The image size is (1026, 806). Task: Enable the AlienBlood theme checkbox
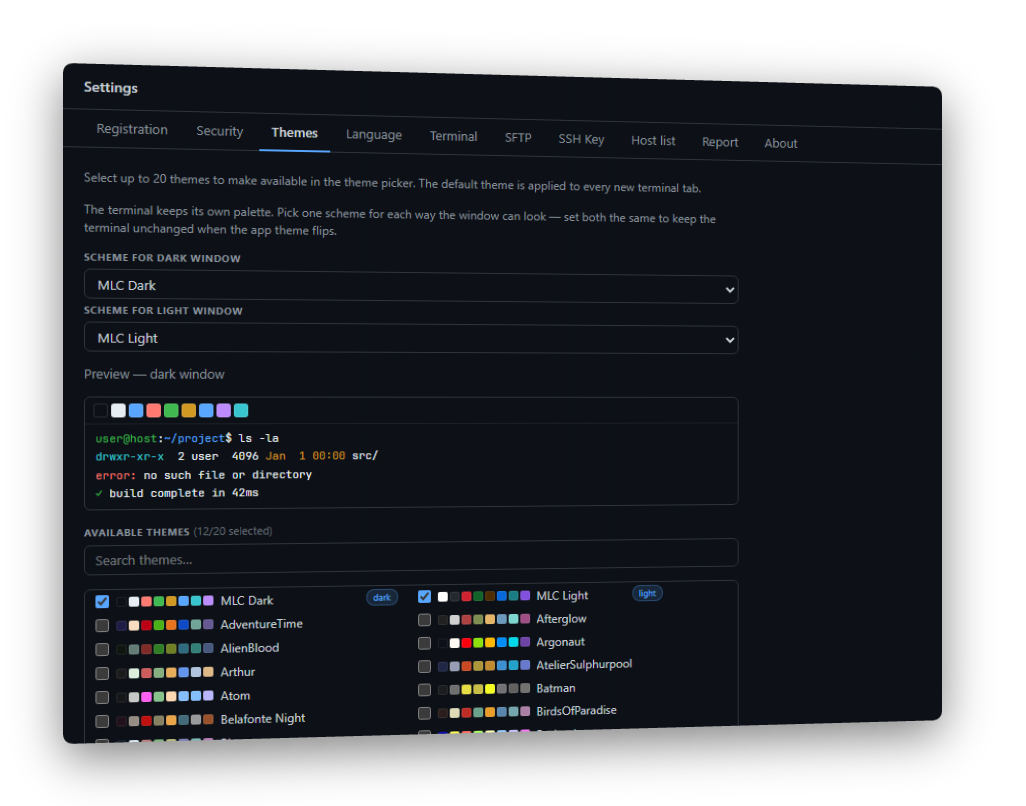(x=102, y=649)
